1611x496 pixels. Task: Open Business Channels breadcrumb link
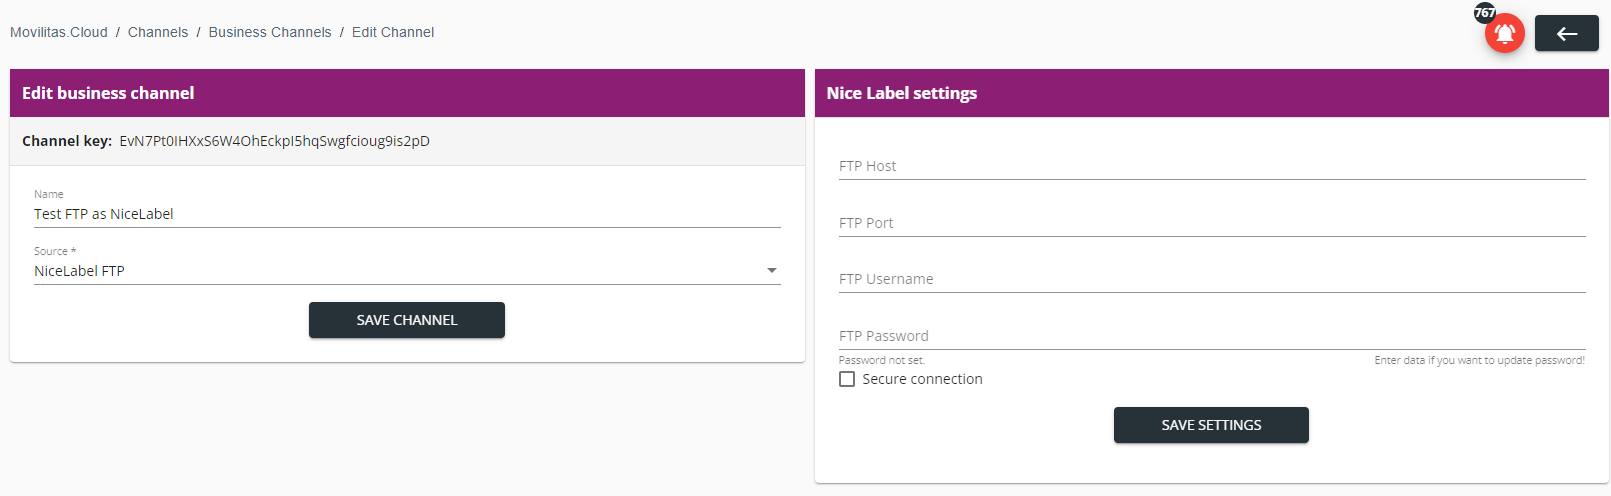click(270, 32)
